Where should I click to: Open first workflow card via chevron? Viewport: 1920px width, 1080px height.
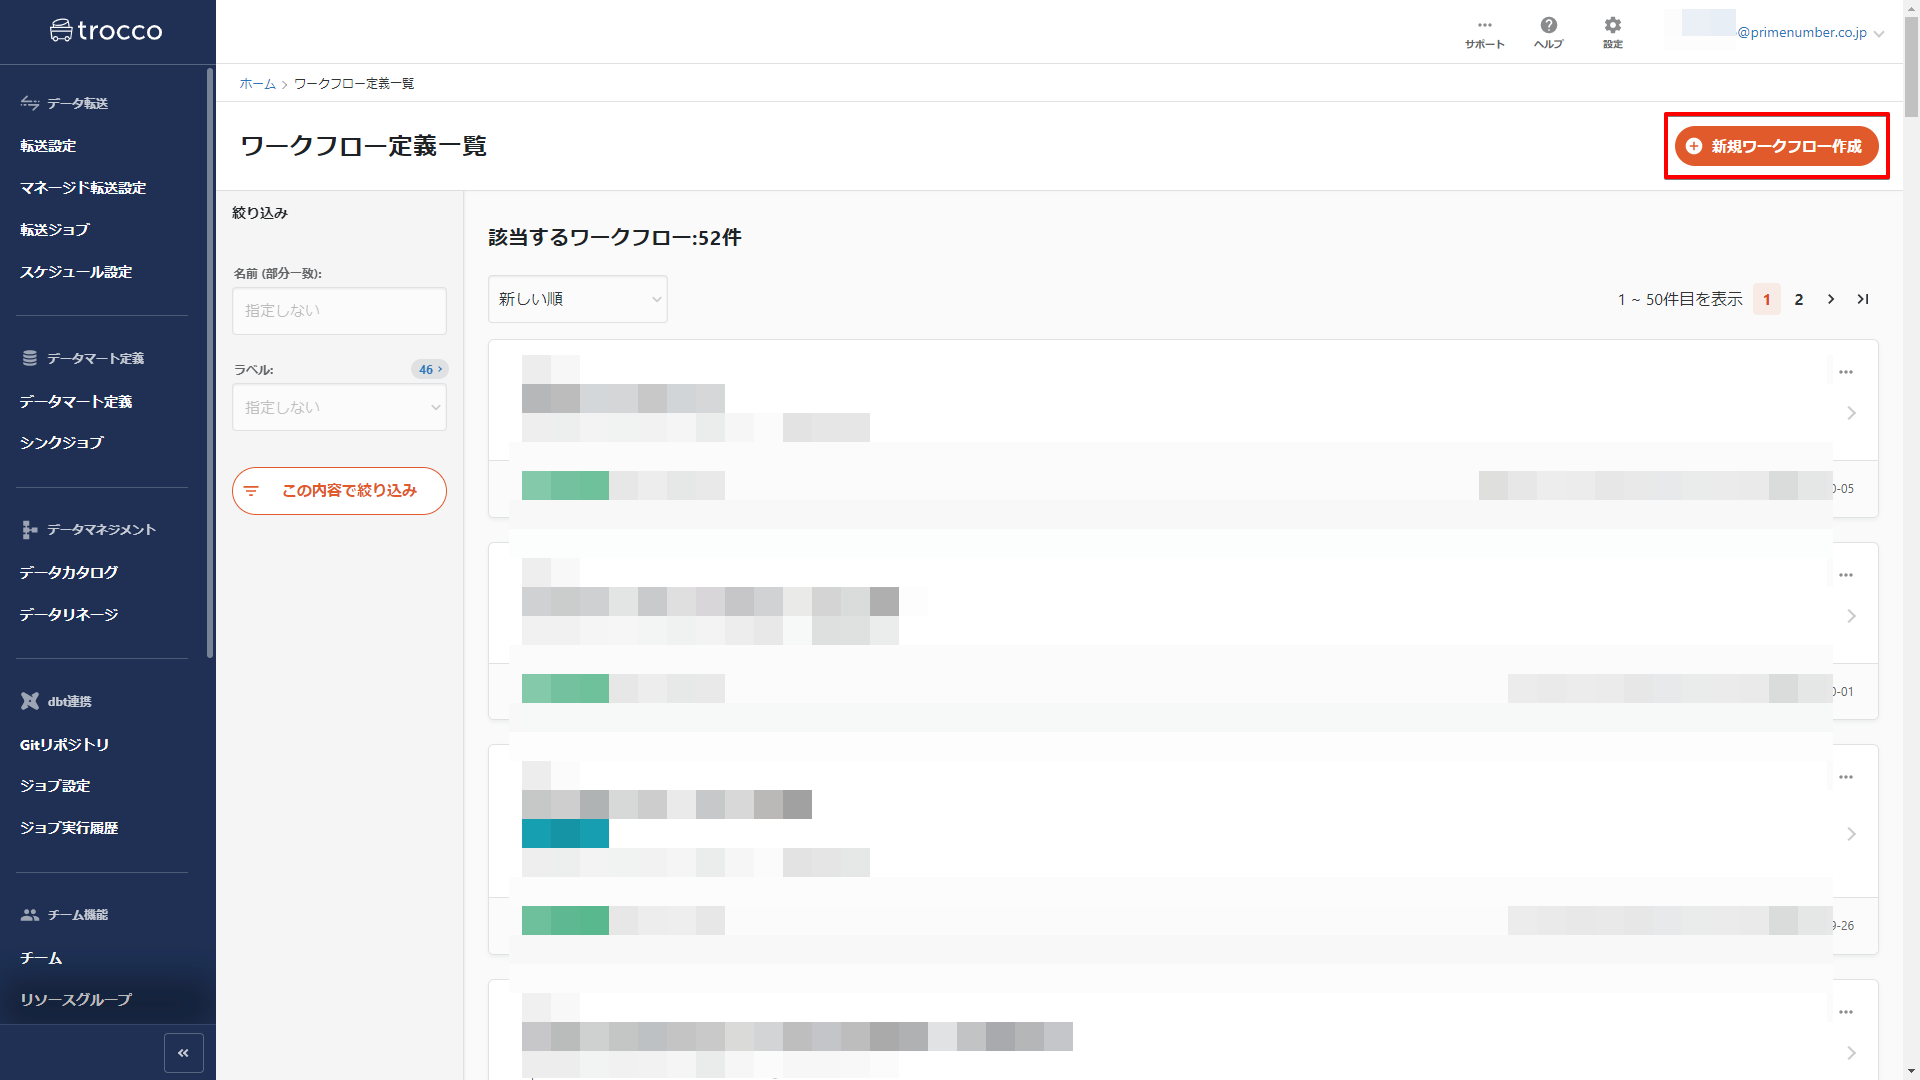(1851, 413)
